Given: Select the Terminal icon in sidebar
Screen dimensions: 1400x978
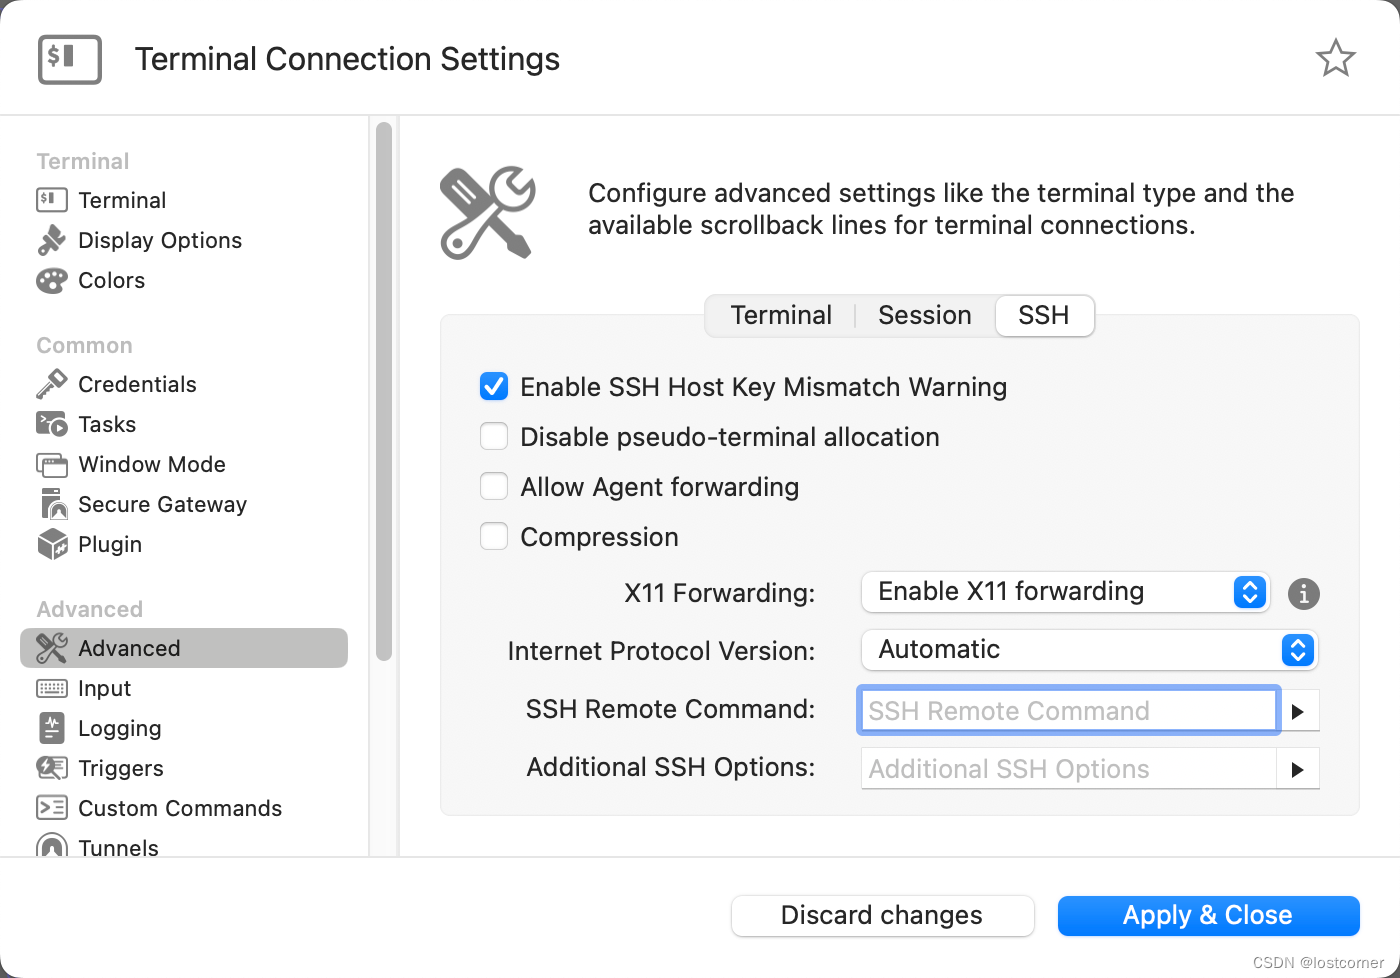Looking at the screenshot, I should click(x=51, y=200).
